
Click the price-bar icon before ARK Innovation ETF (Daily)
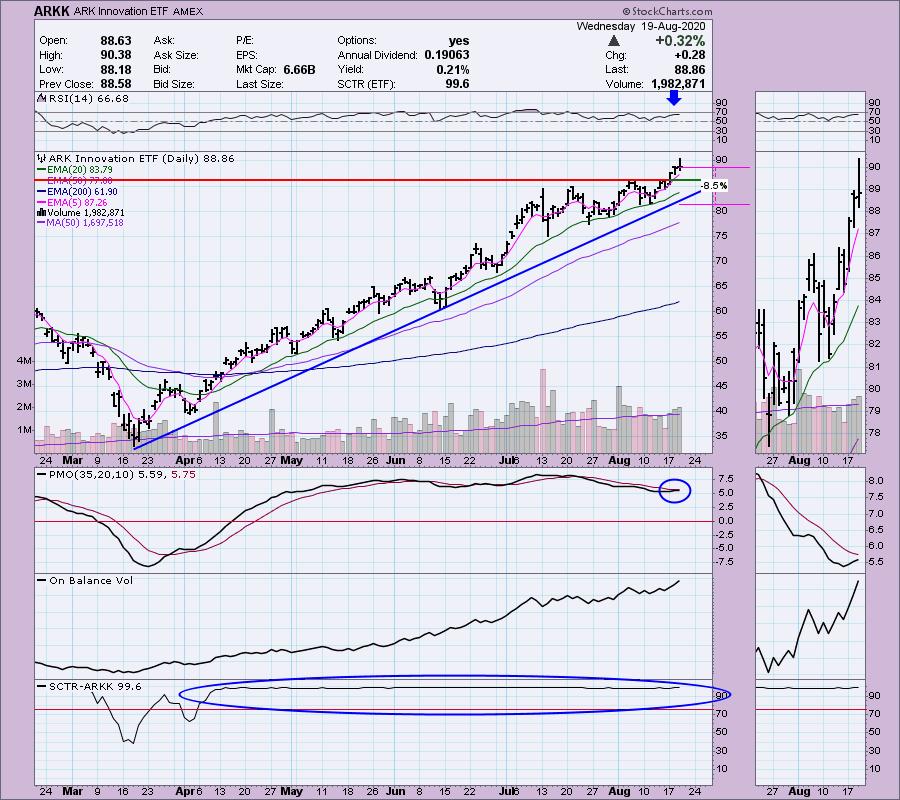coord(41,158)
